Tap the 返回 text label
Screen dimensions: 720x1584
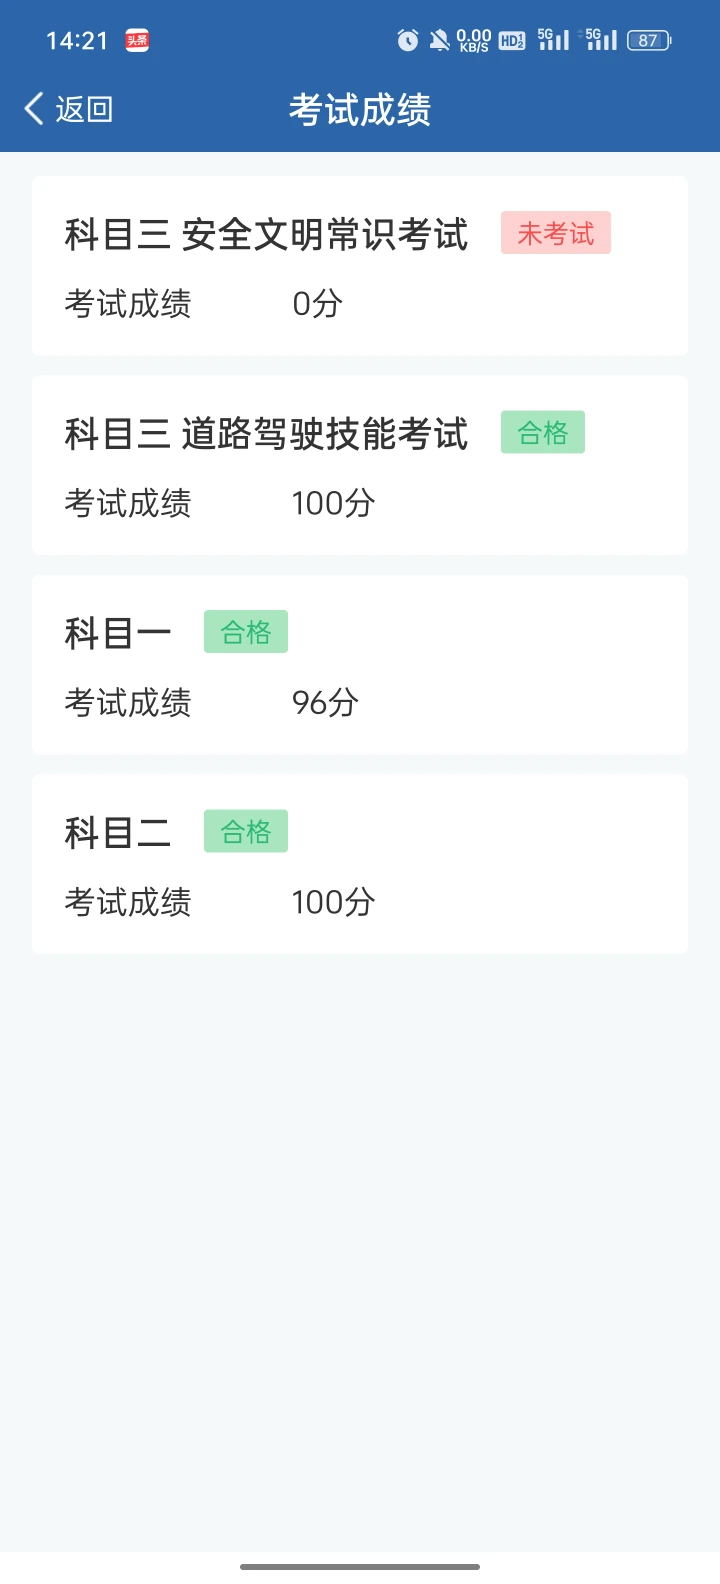pyautogui.click(x=84, y=109)
